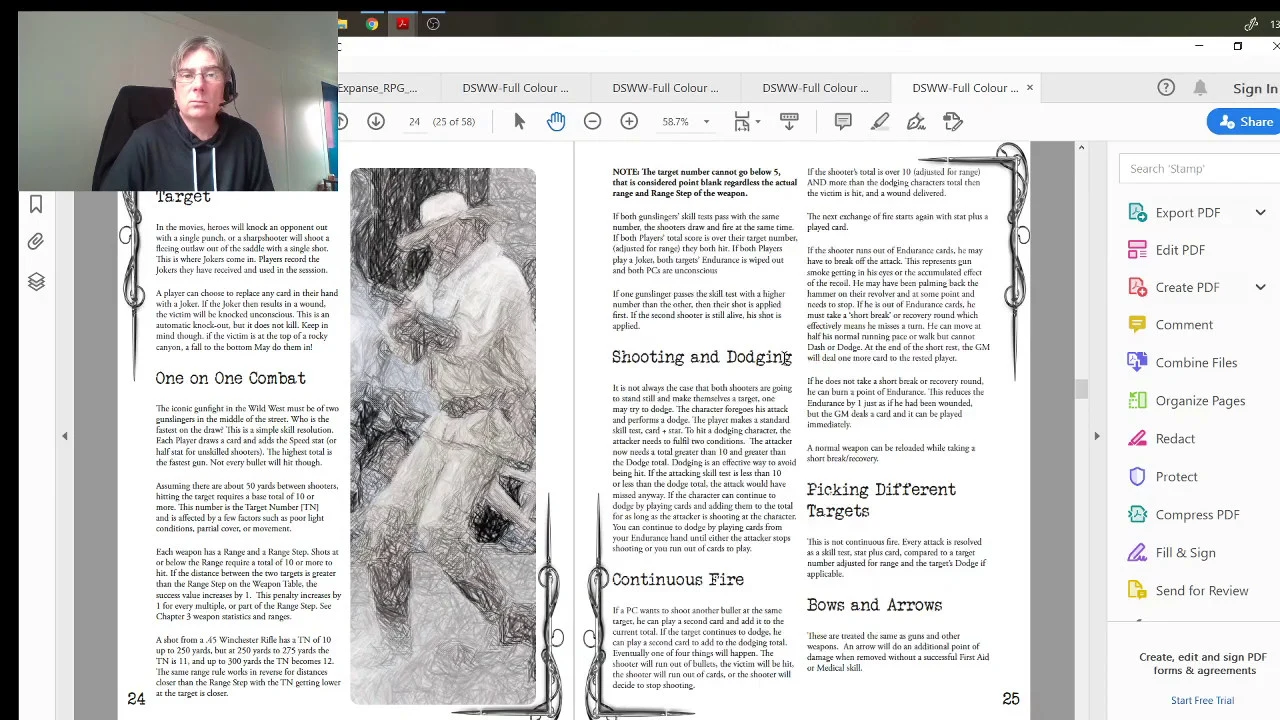Screen dimensions: 1280x720
Task: Open the clock app in taskbar
Action: 433,24
